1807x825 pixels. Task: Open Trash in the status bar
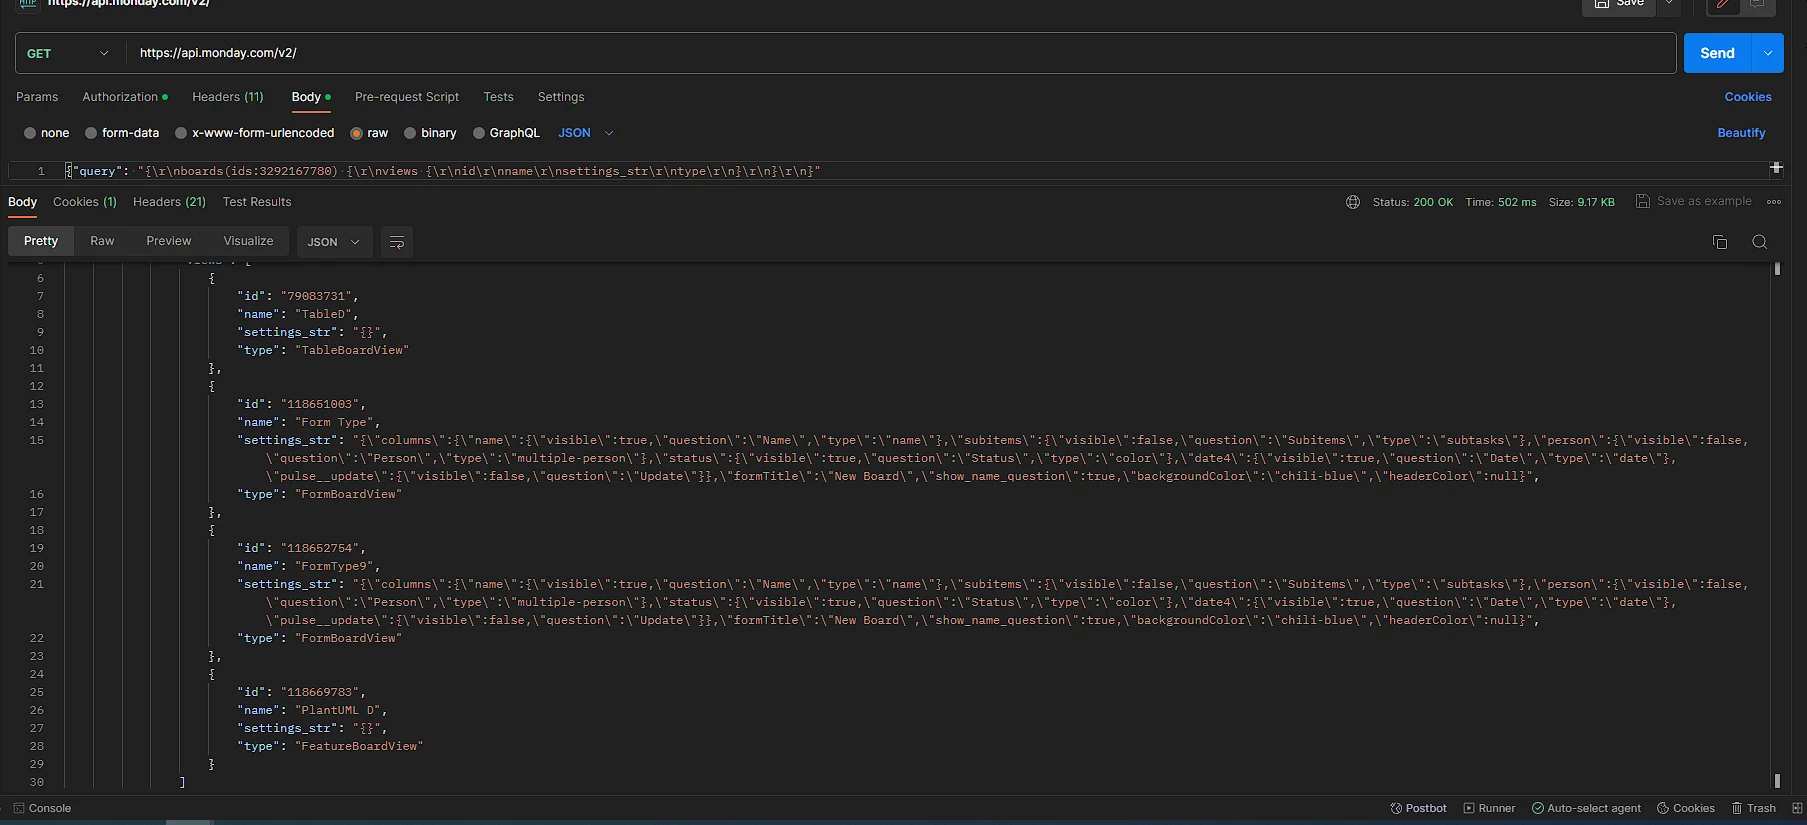[x=1754, y=808]
